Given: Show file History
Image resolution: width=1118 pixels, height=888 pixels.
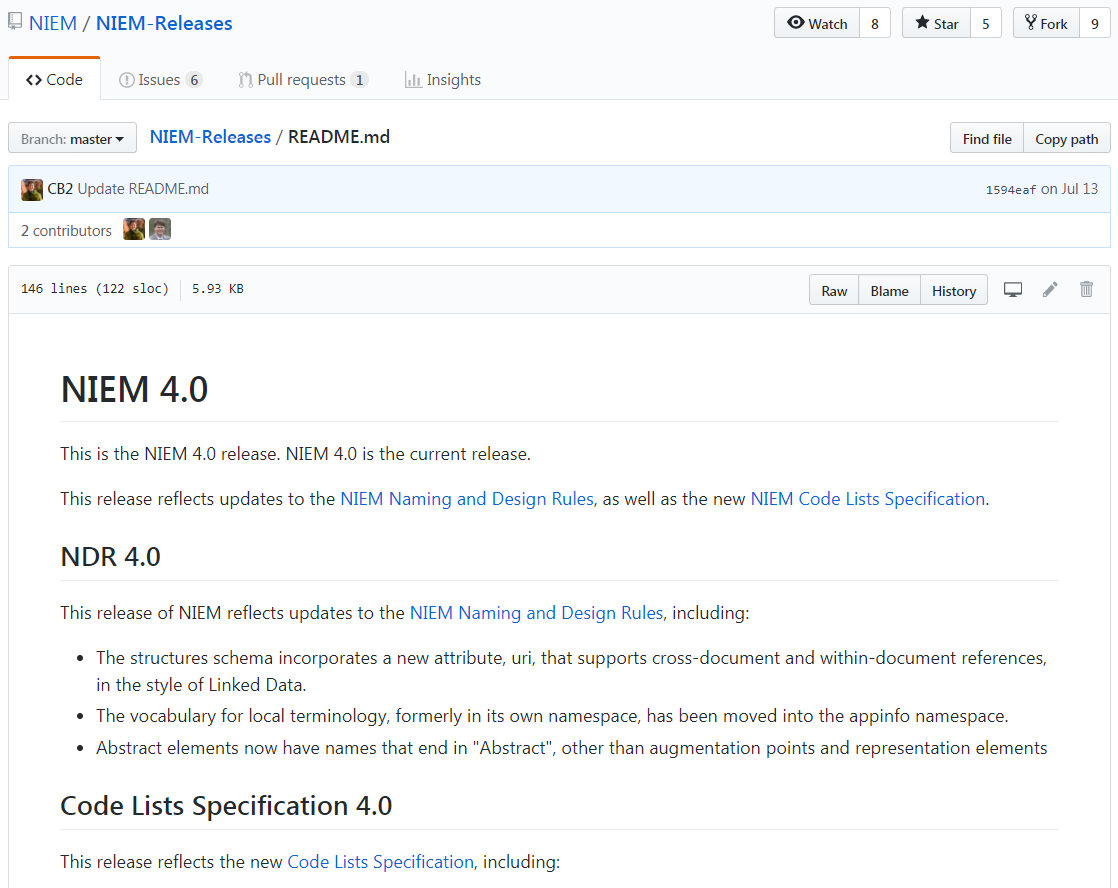Looking at the screenshot, I should (953, 291).
